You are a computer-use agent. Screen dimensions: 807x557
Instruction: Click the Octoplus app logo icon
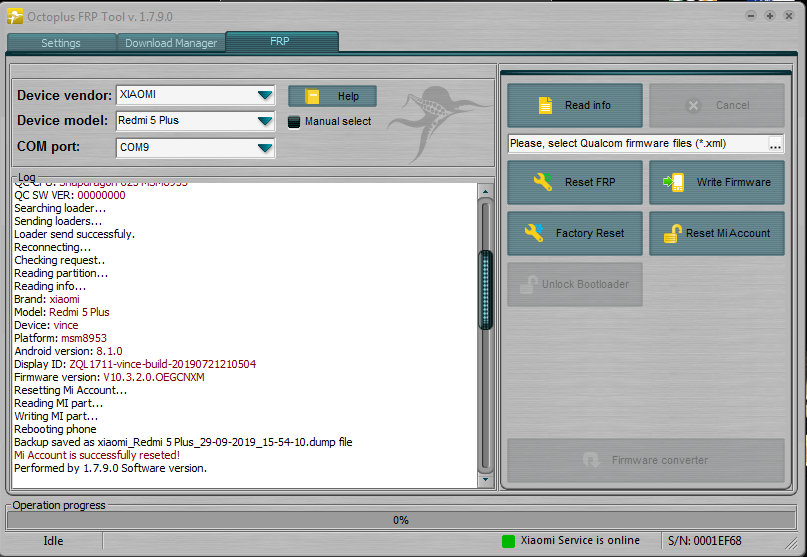click(14, 16)
